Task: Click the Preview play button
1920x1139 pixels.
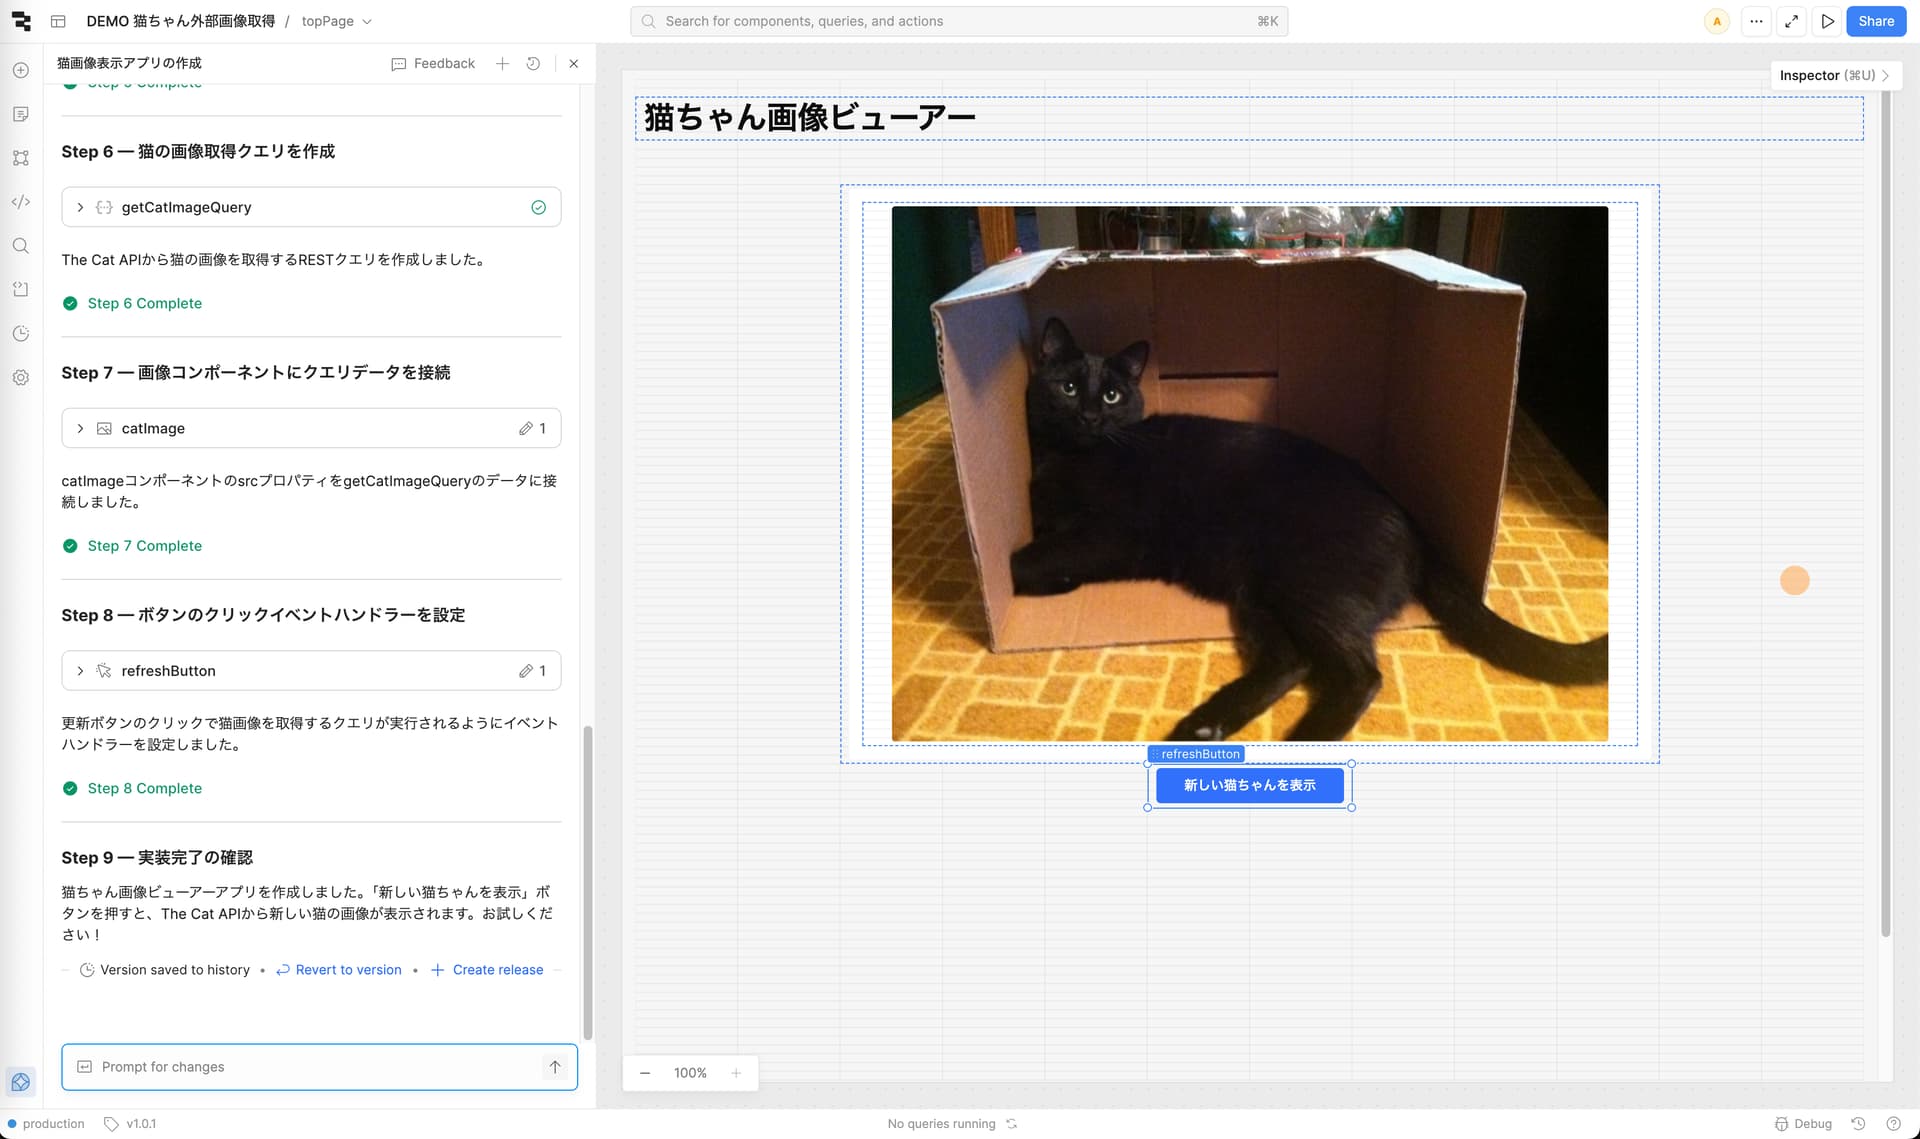Action: tap(1827, 21)
